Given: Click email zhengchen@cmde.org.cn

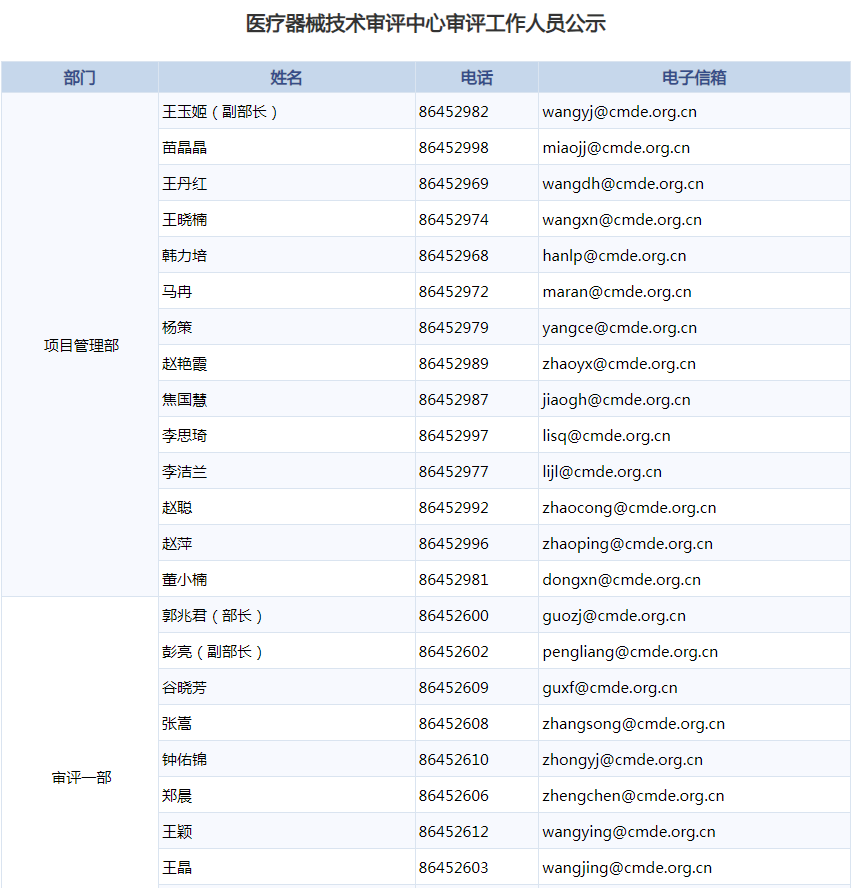Looking at the screenshot, I should click(633, 796).
